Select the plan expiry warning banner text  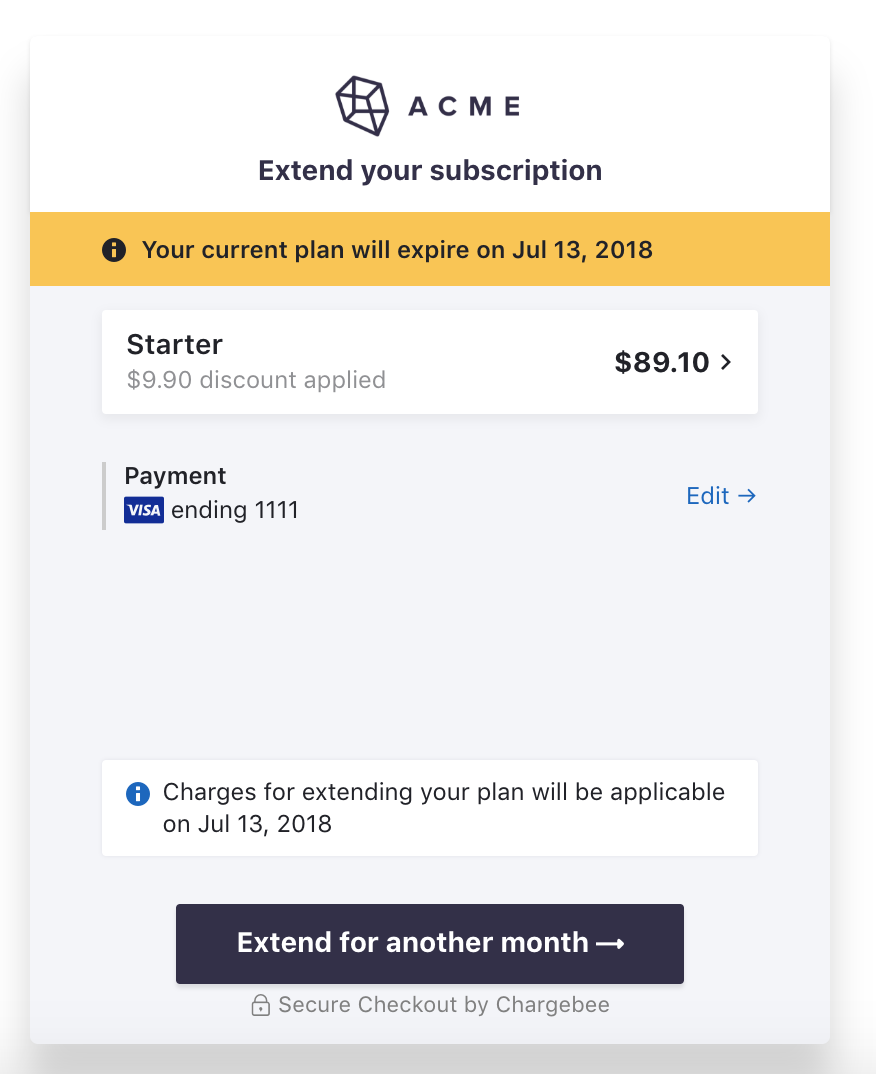(x=397, y=249)
